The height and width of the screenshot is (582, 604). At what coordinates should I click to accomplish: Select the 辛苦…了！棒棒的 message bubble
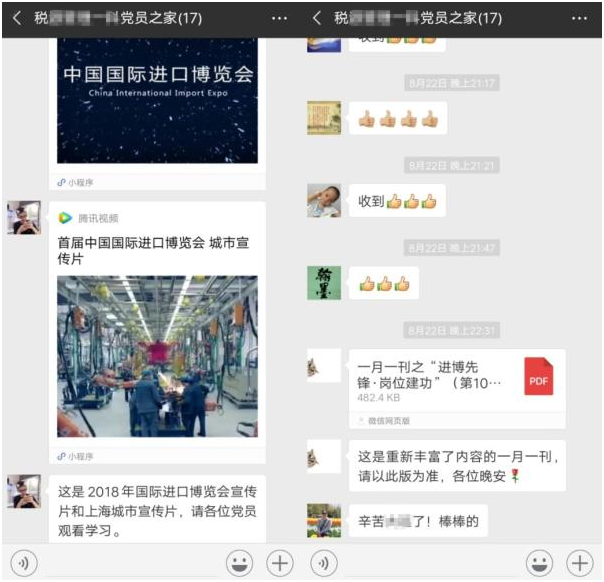point(418,521)
